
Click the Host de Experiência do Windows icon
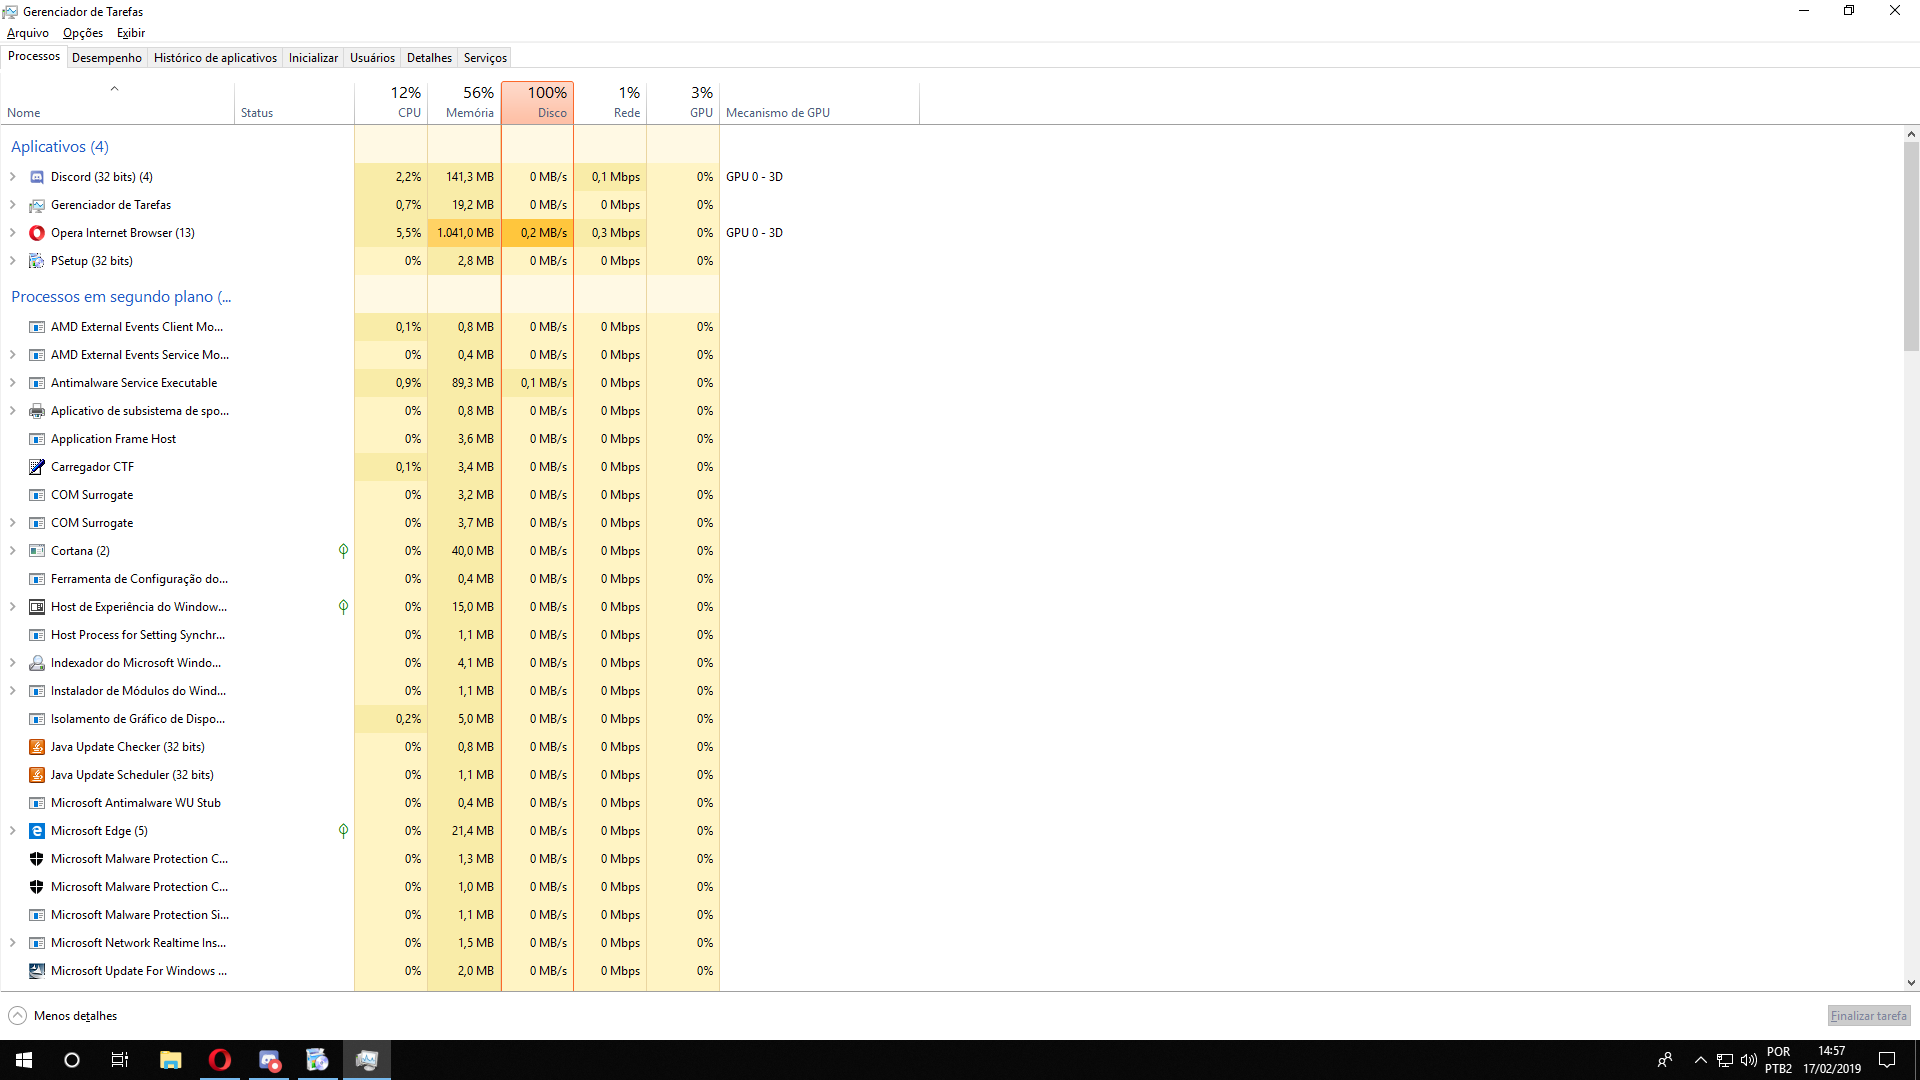pos(37,607)
